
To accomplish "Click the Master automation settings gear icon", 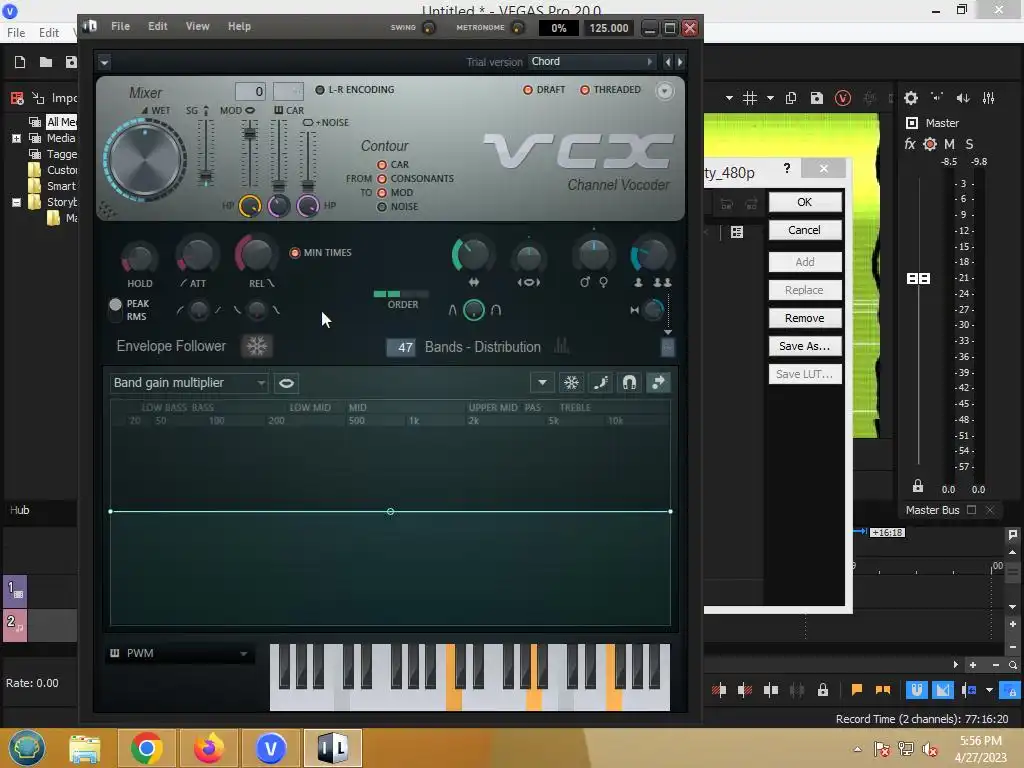I will pyautogui.click(x=930, y=144).
